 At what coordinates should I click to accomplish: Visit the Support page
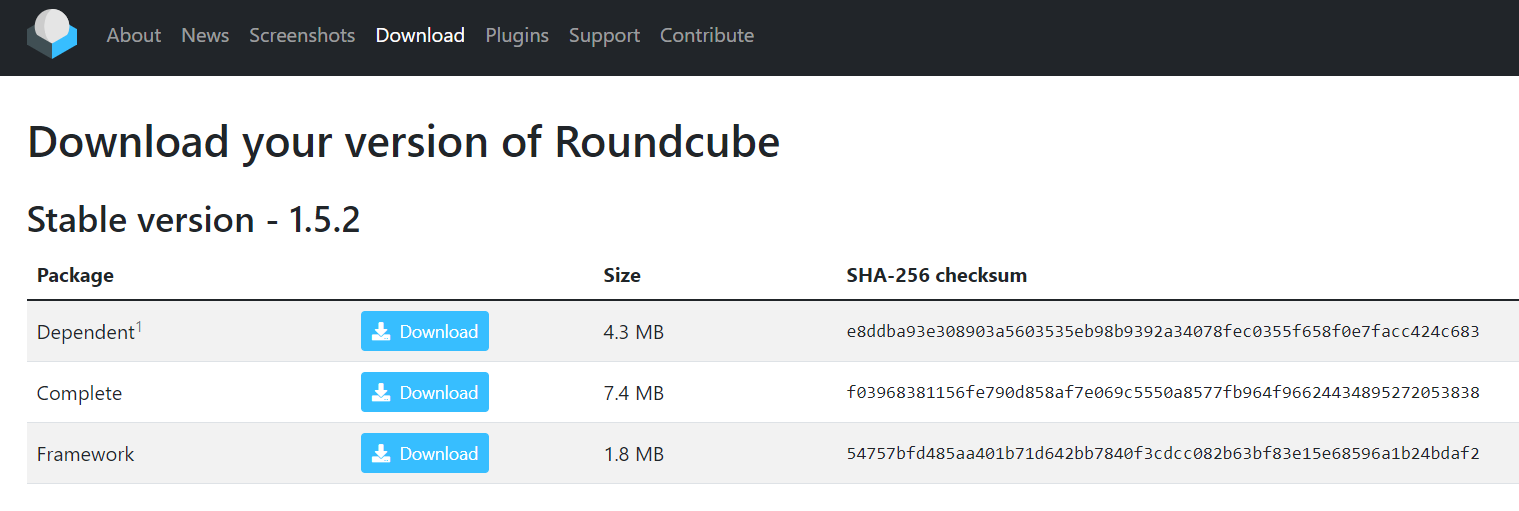tap(604, 35)
